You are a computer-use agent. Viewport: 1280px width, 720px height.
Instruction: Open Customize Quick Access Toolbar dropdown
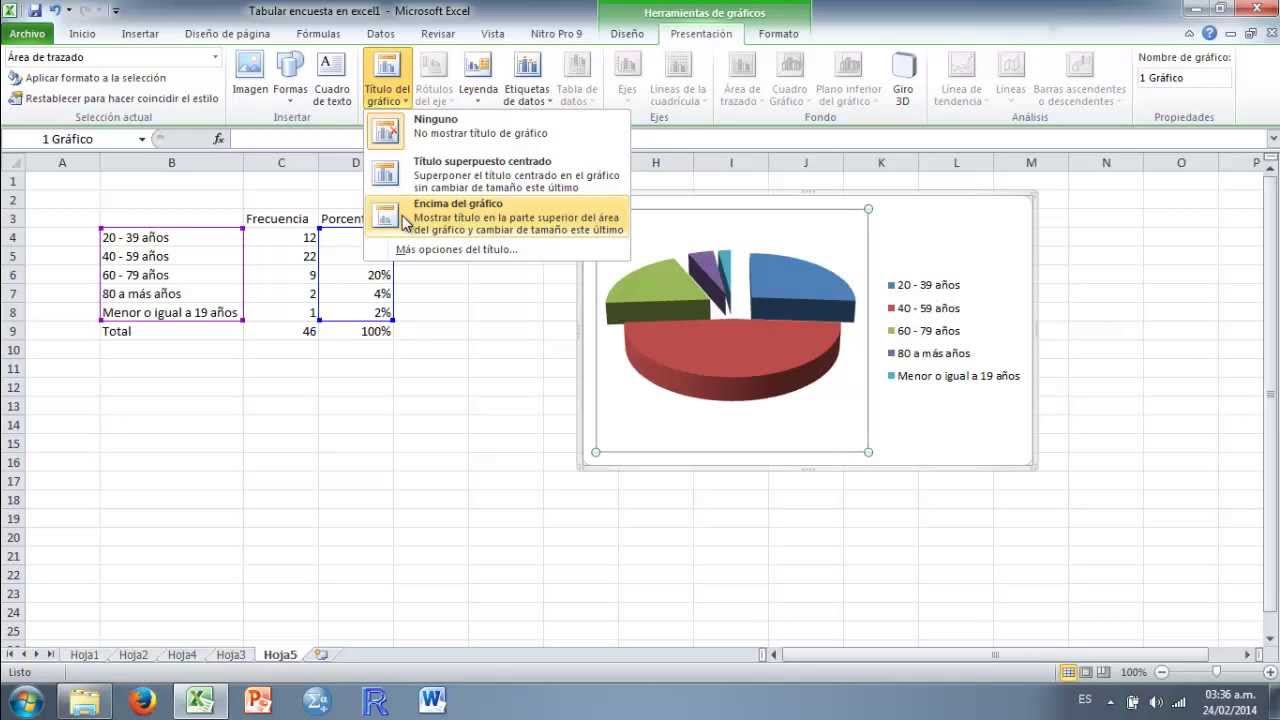(116, 11)
